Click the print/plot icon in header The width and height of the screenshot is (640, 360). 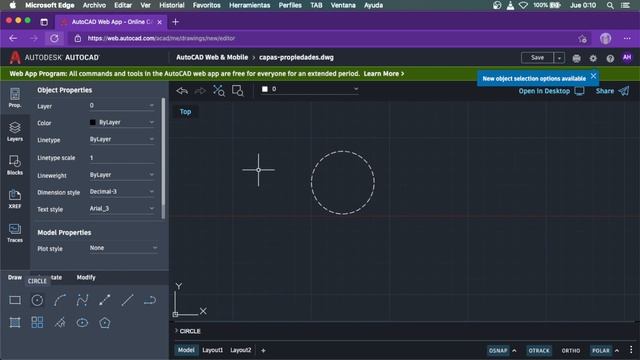tap(576, 58)
